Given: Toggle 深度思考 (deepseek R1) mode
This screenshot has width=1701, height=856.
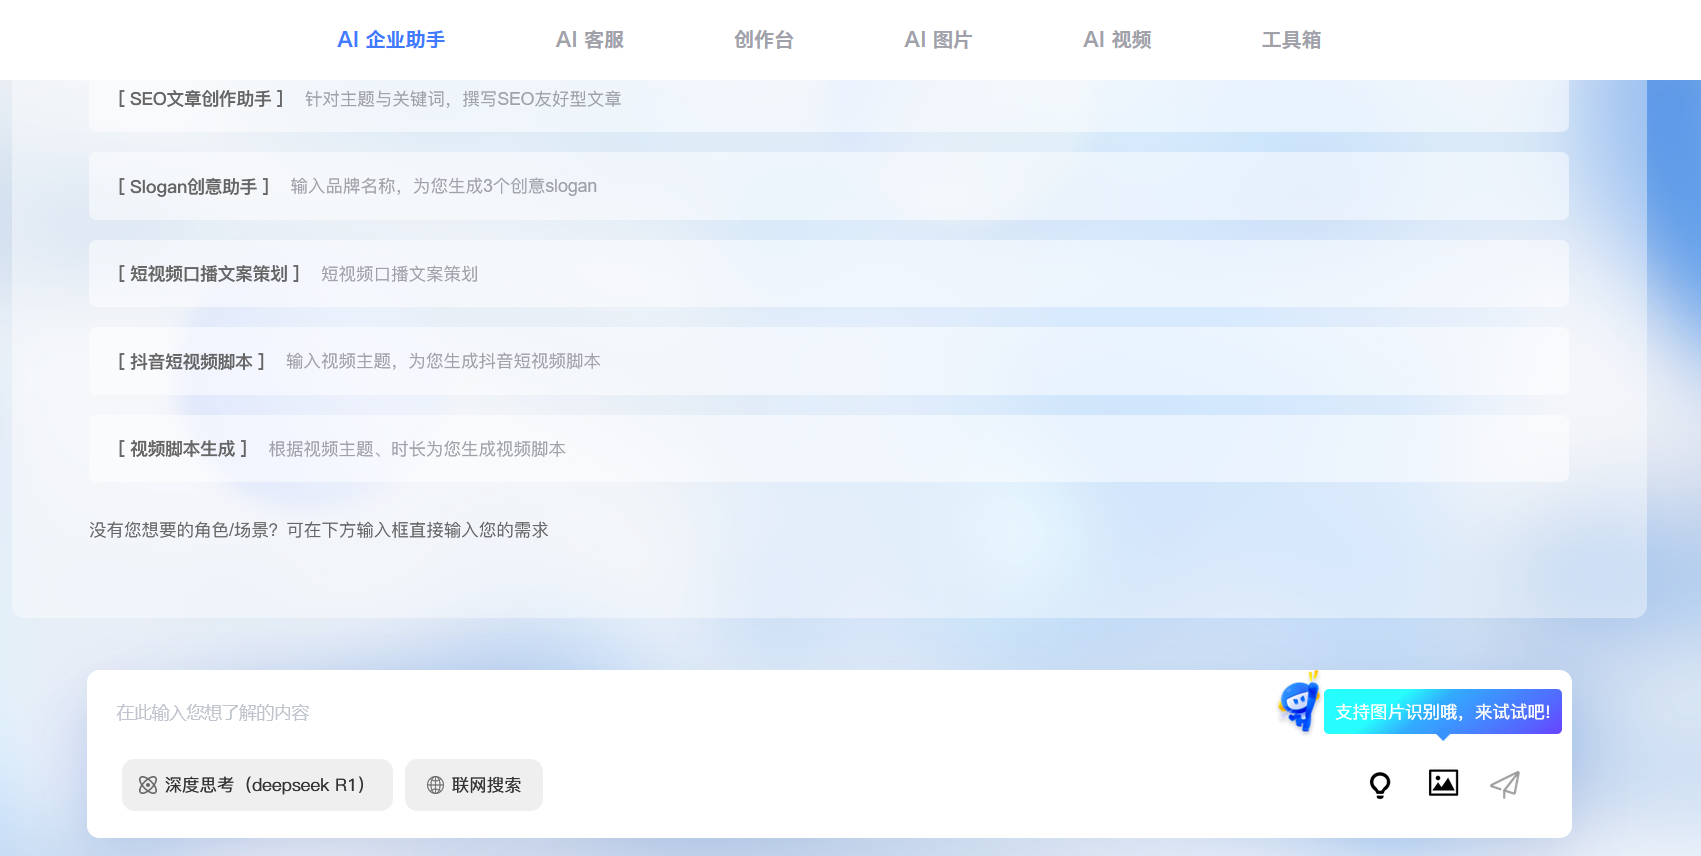Looking at the screenshot, I should point(257,785).
